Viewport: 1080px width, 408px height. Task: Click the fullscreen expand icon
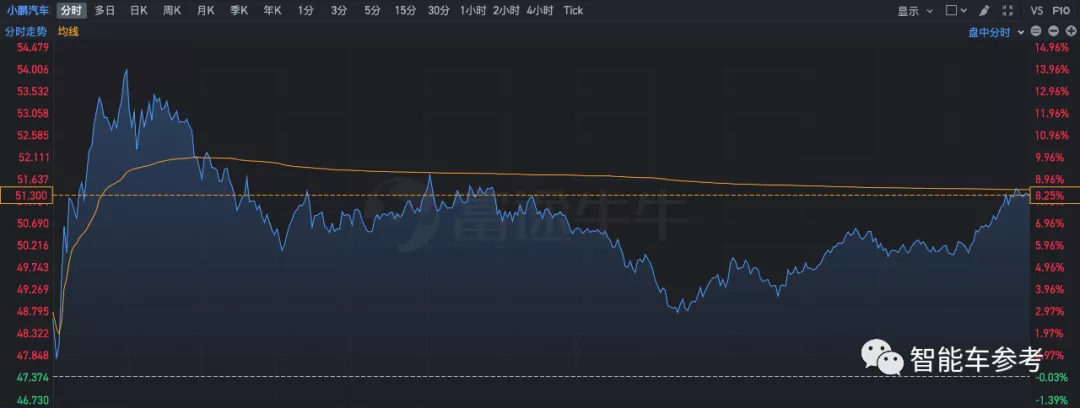(1008, 10)
